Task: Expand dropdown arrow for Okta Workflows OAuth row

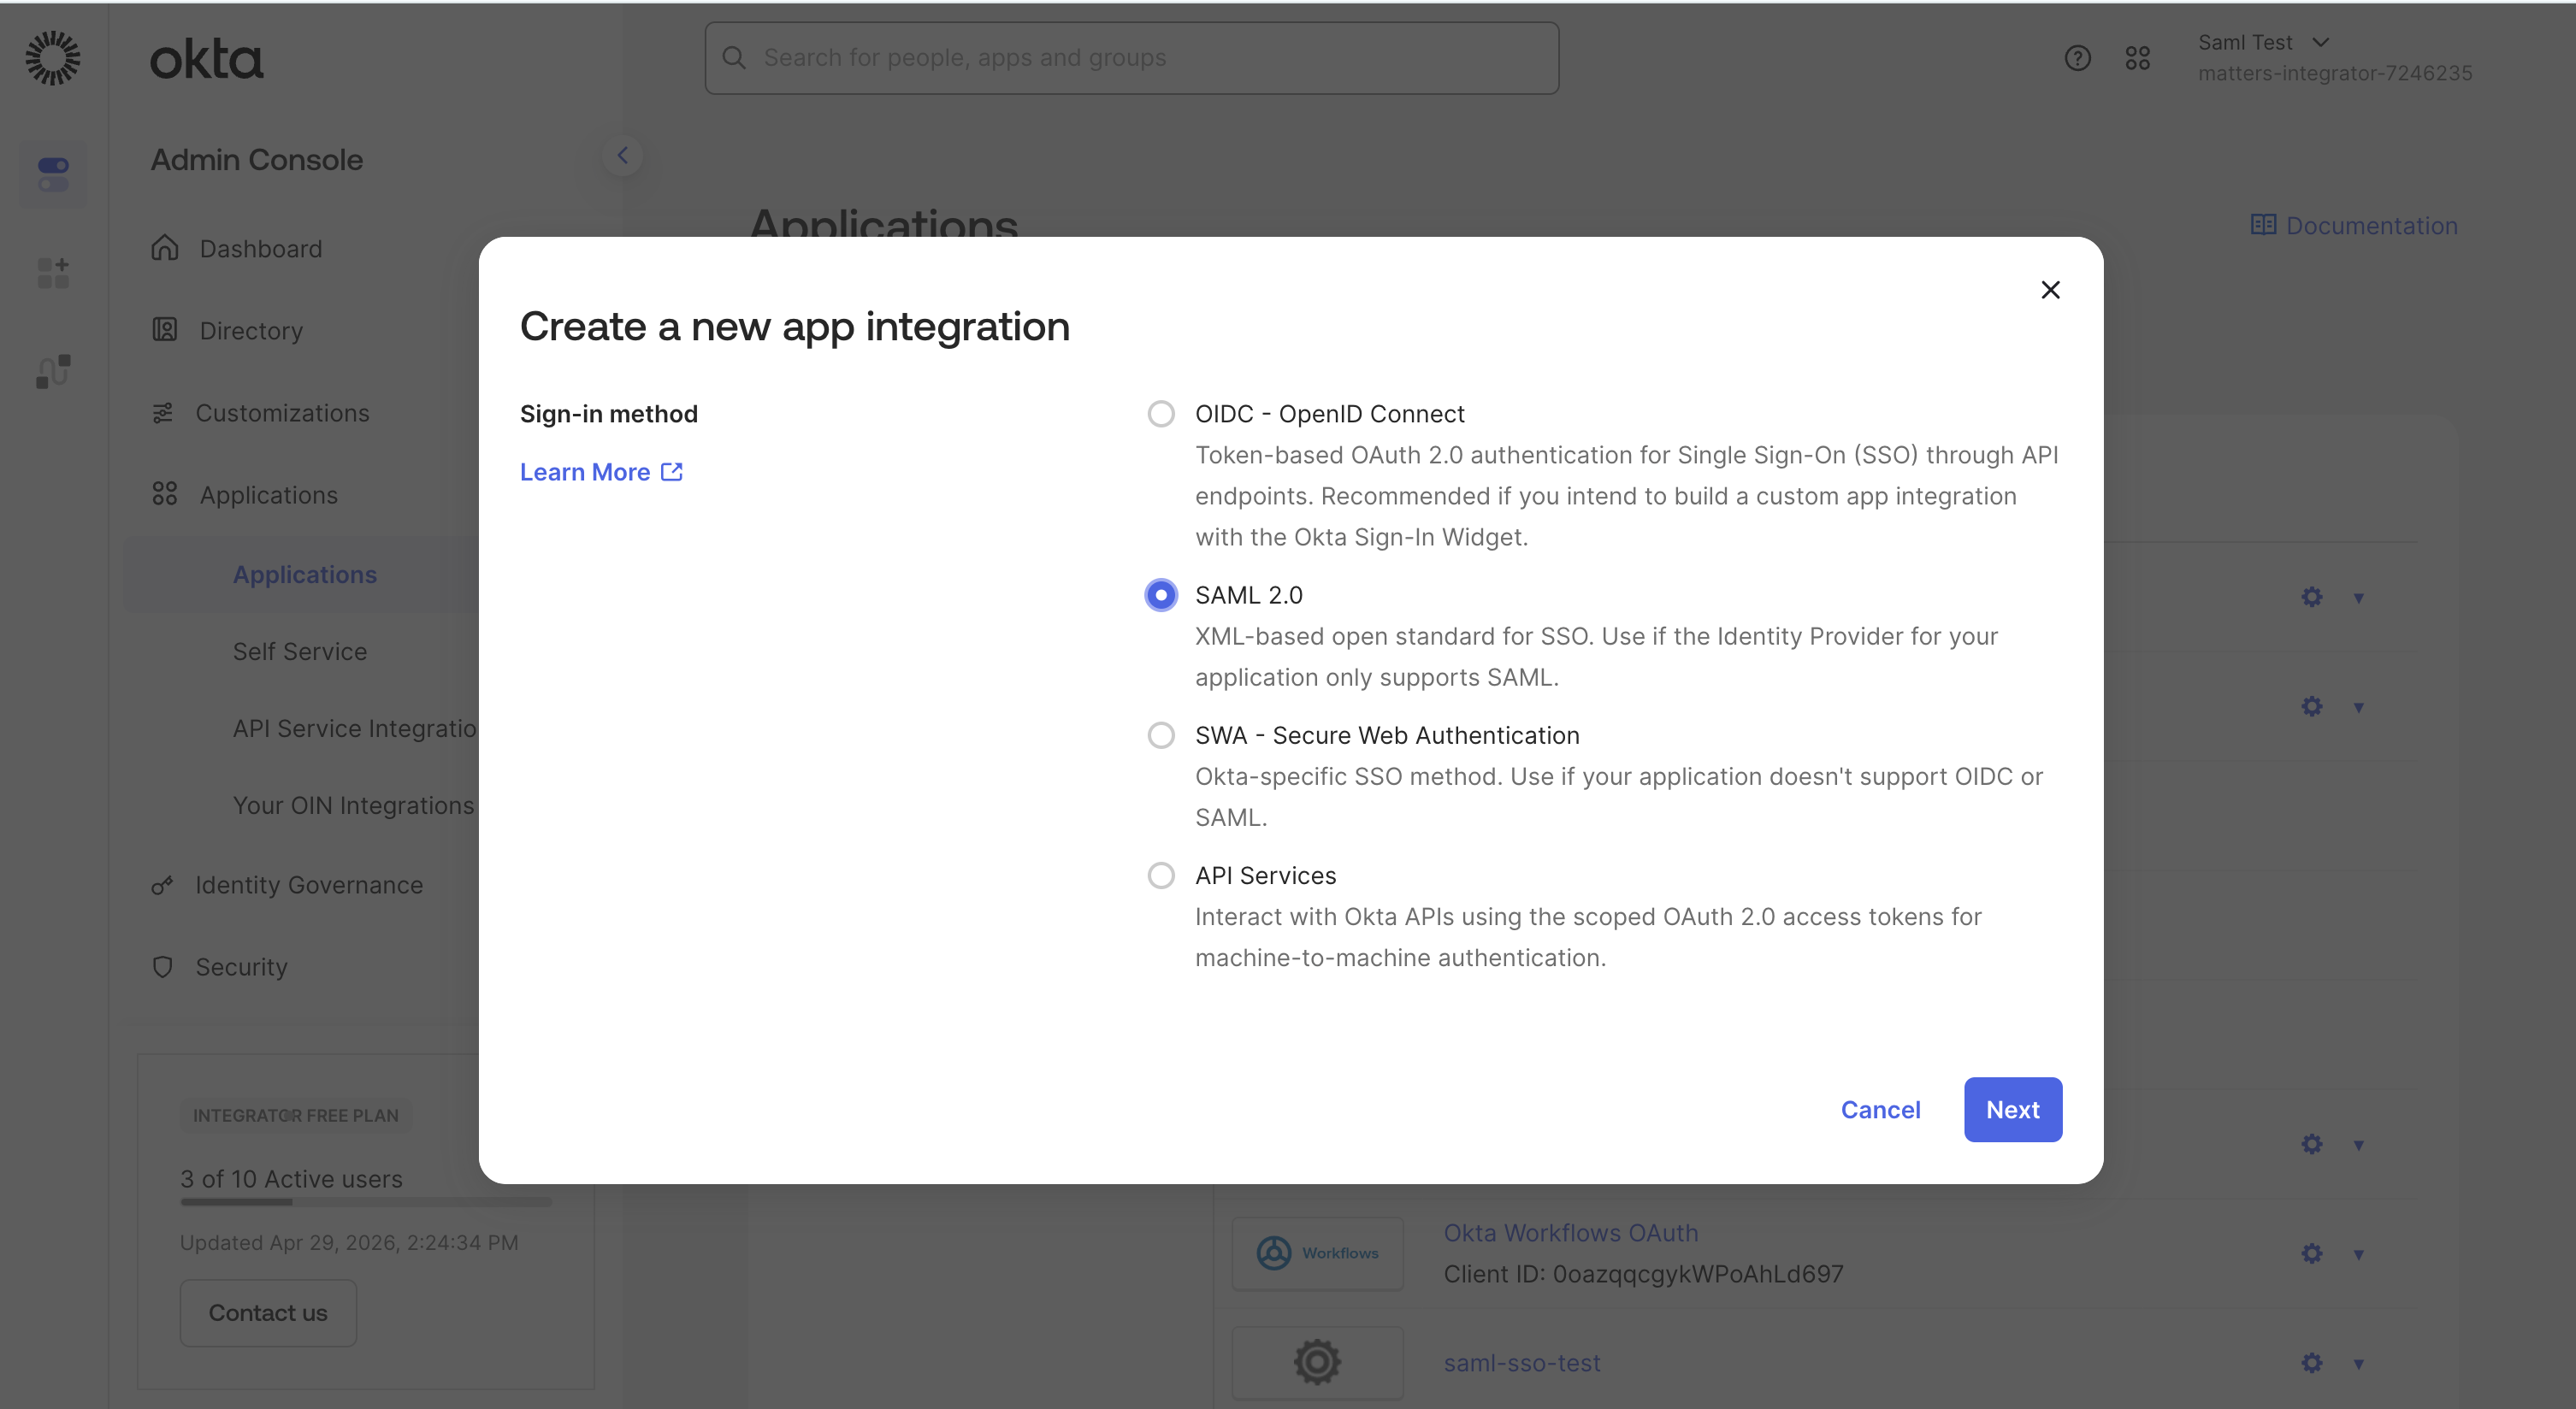Action: coord(2359,1254)
